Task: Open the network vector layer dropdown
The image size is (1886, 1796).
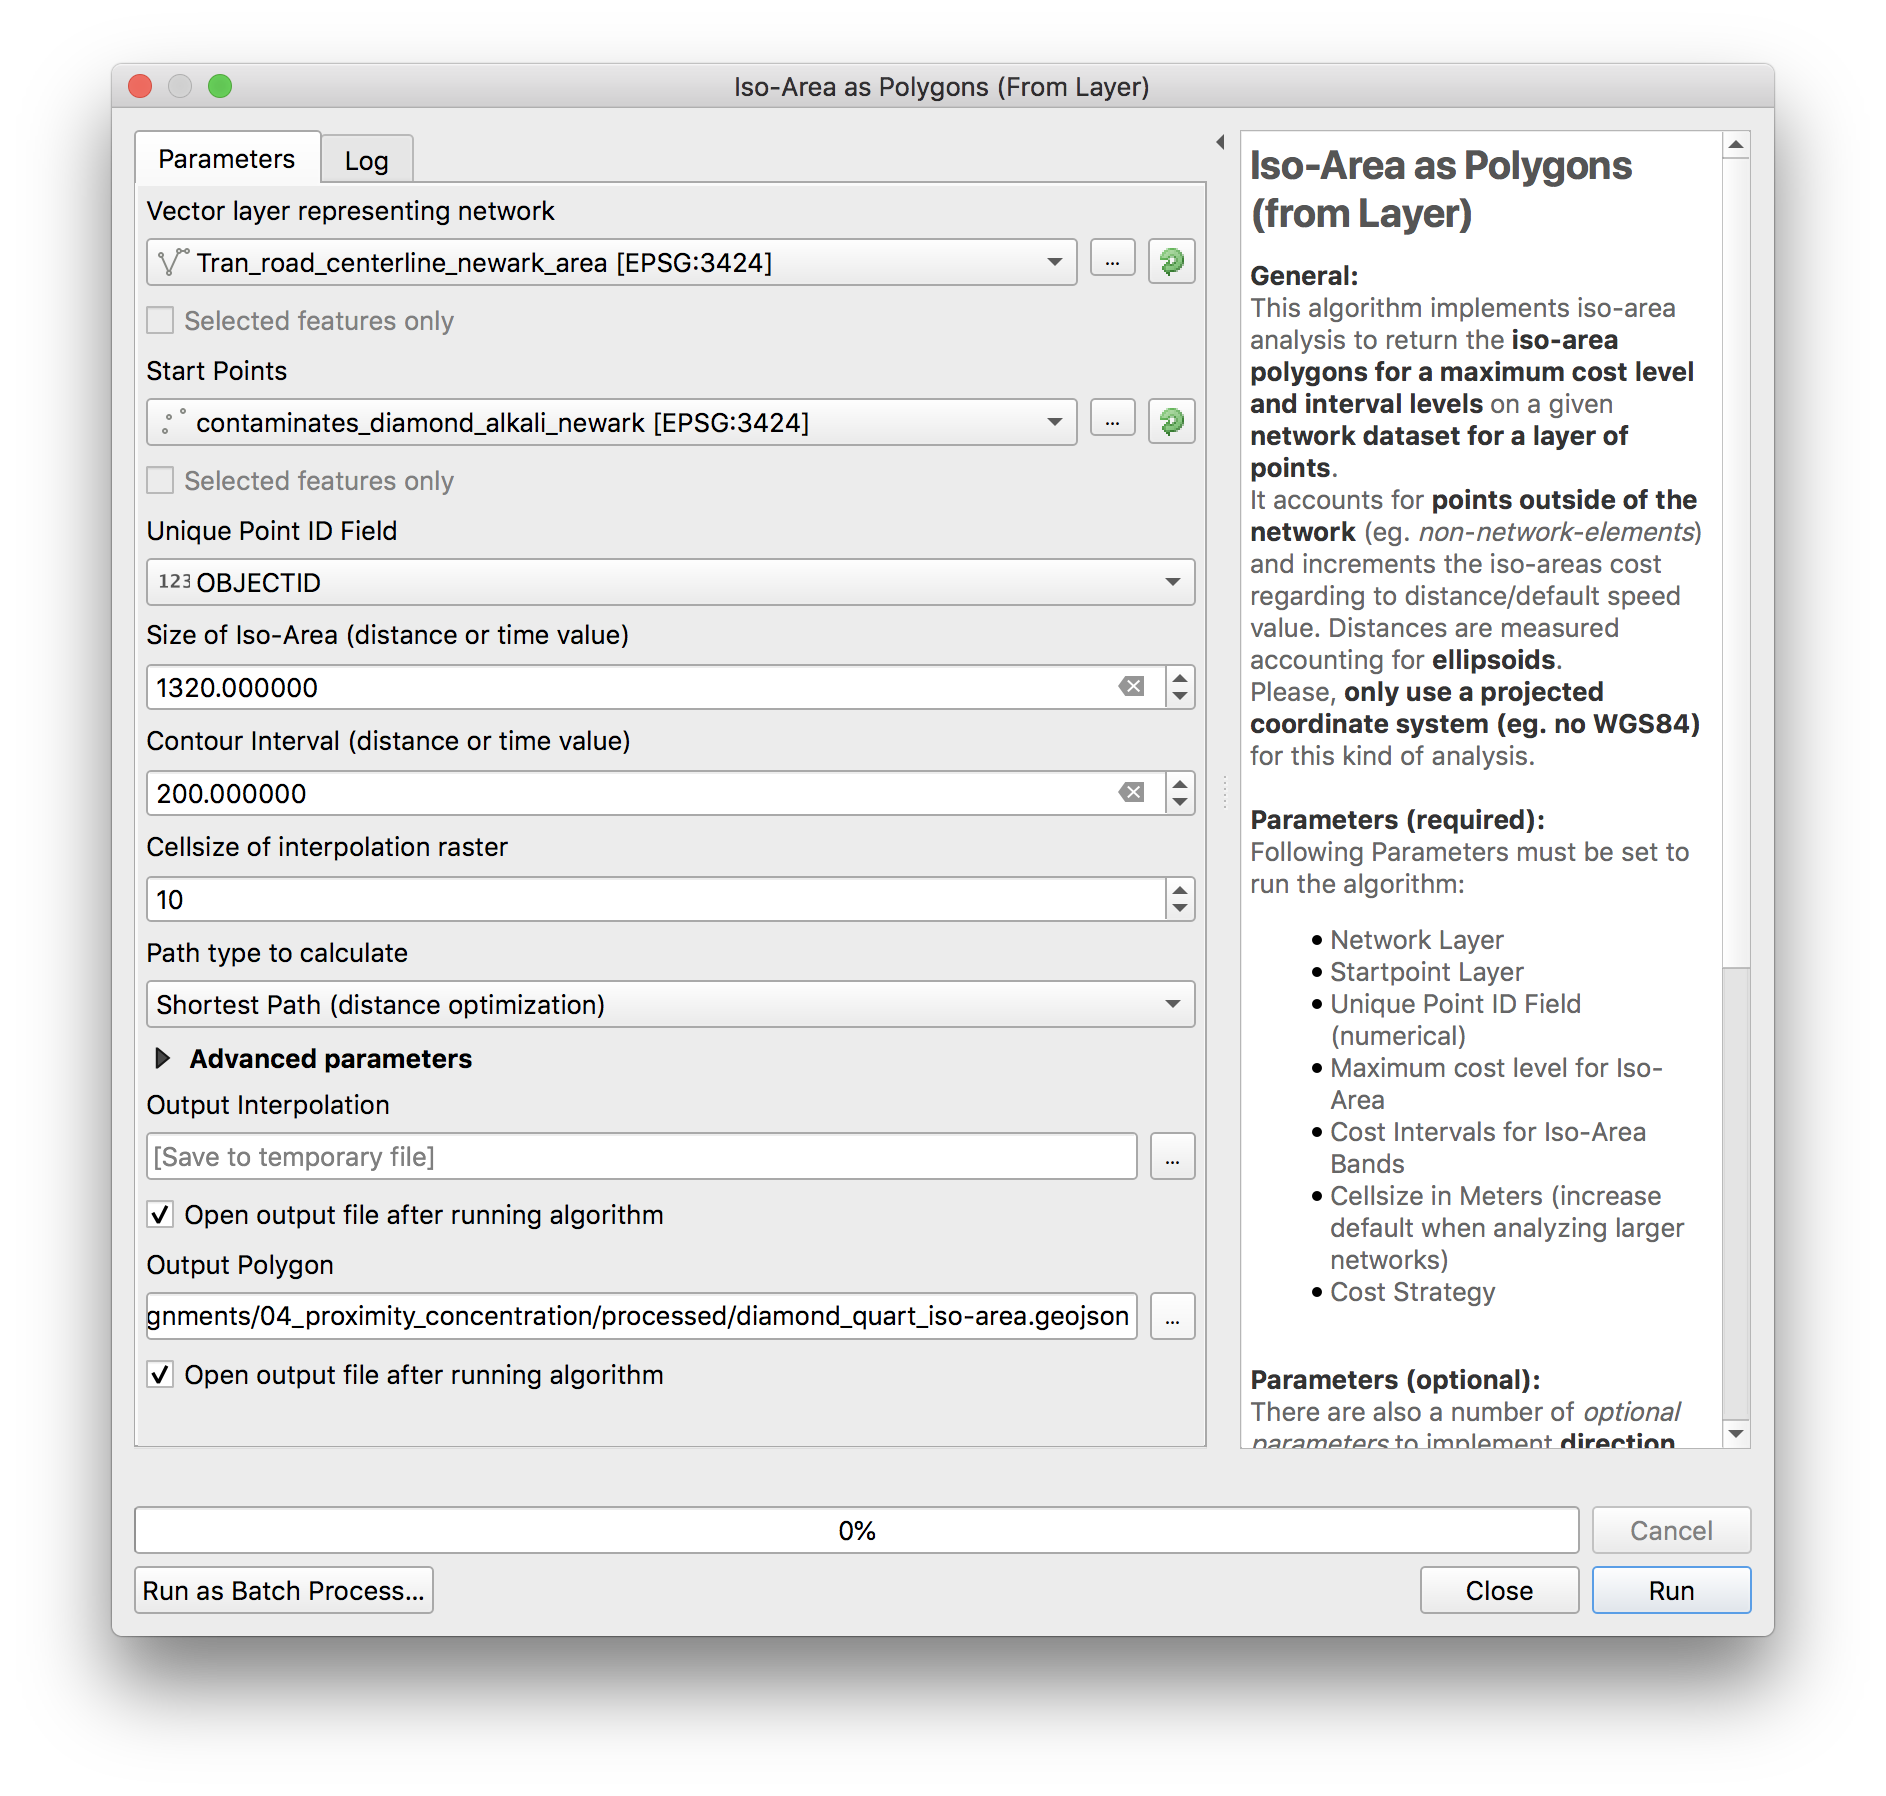Action: pyautogui.click(x=612, y=262)
